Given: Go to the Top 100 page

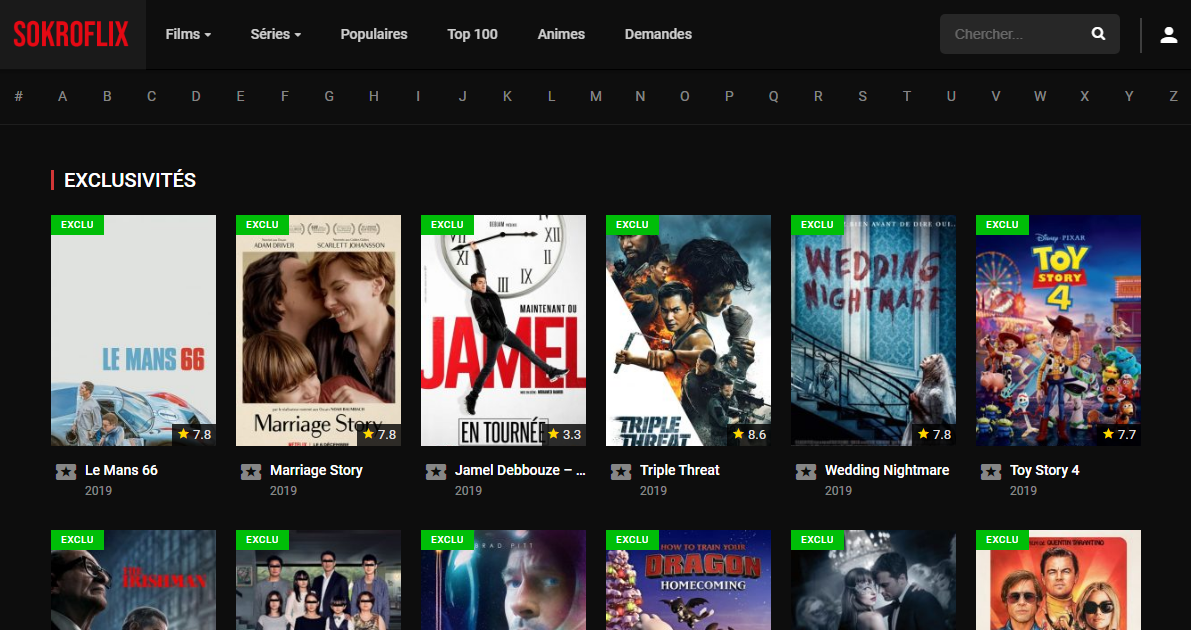Looking at the screenshot, I should click(472, 34).
